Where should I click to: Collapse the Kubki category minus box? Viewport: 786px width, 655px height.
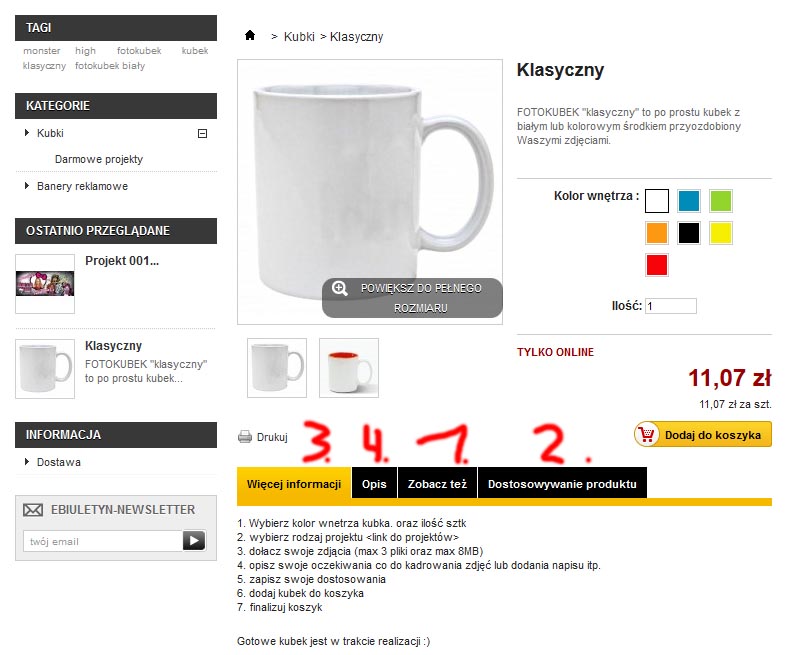click(x=203, y=133)
